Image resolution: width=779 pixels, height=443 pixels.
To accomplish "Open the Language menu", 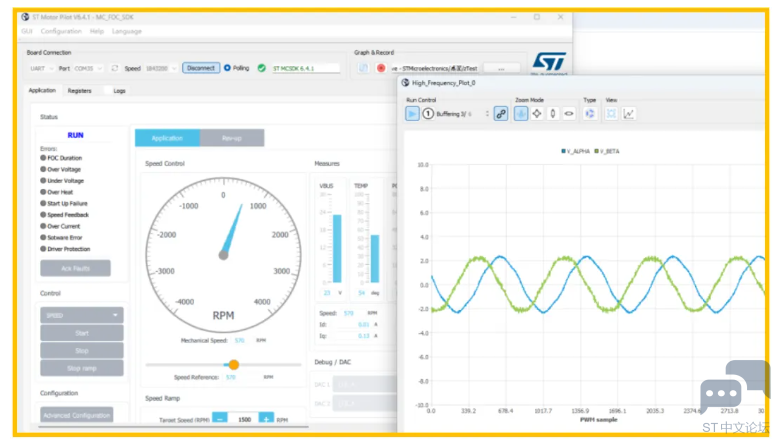I will coord(127,31).
